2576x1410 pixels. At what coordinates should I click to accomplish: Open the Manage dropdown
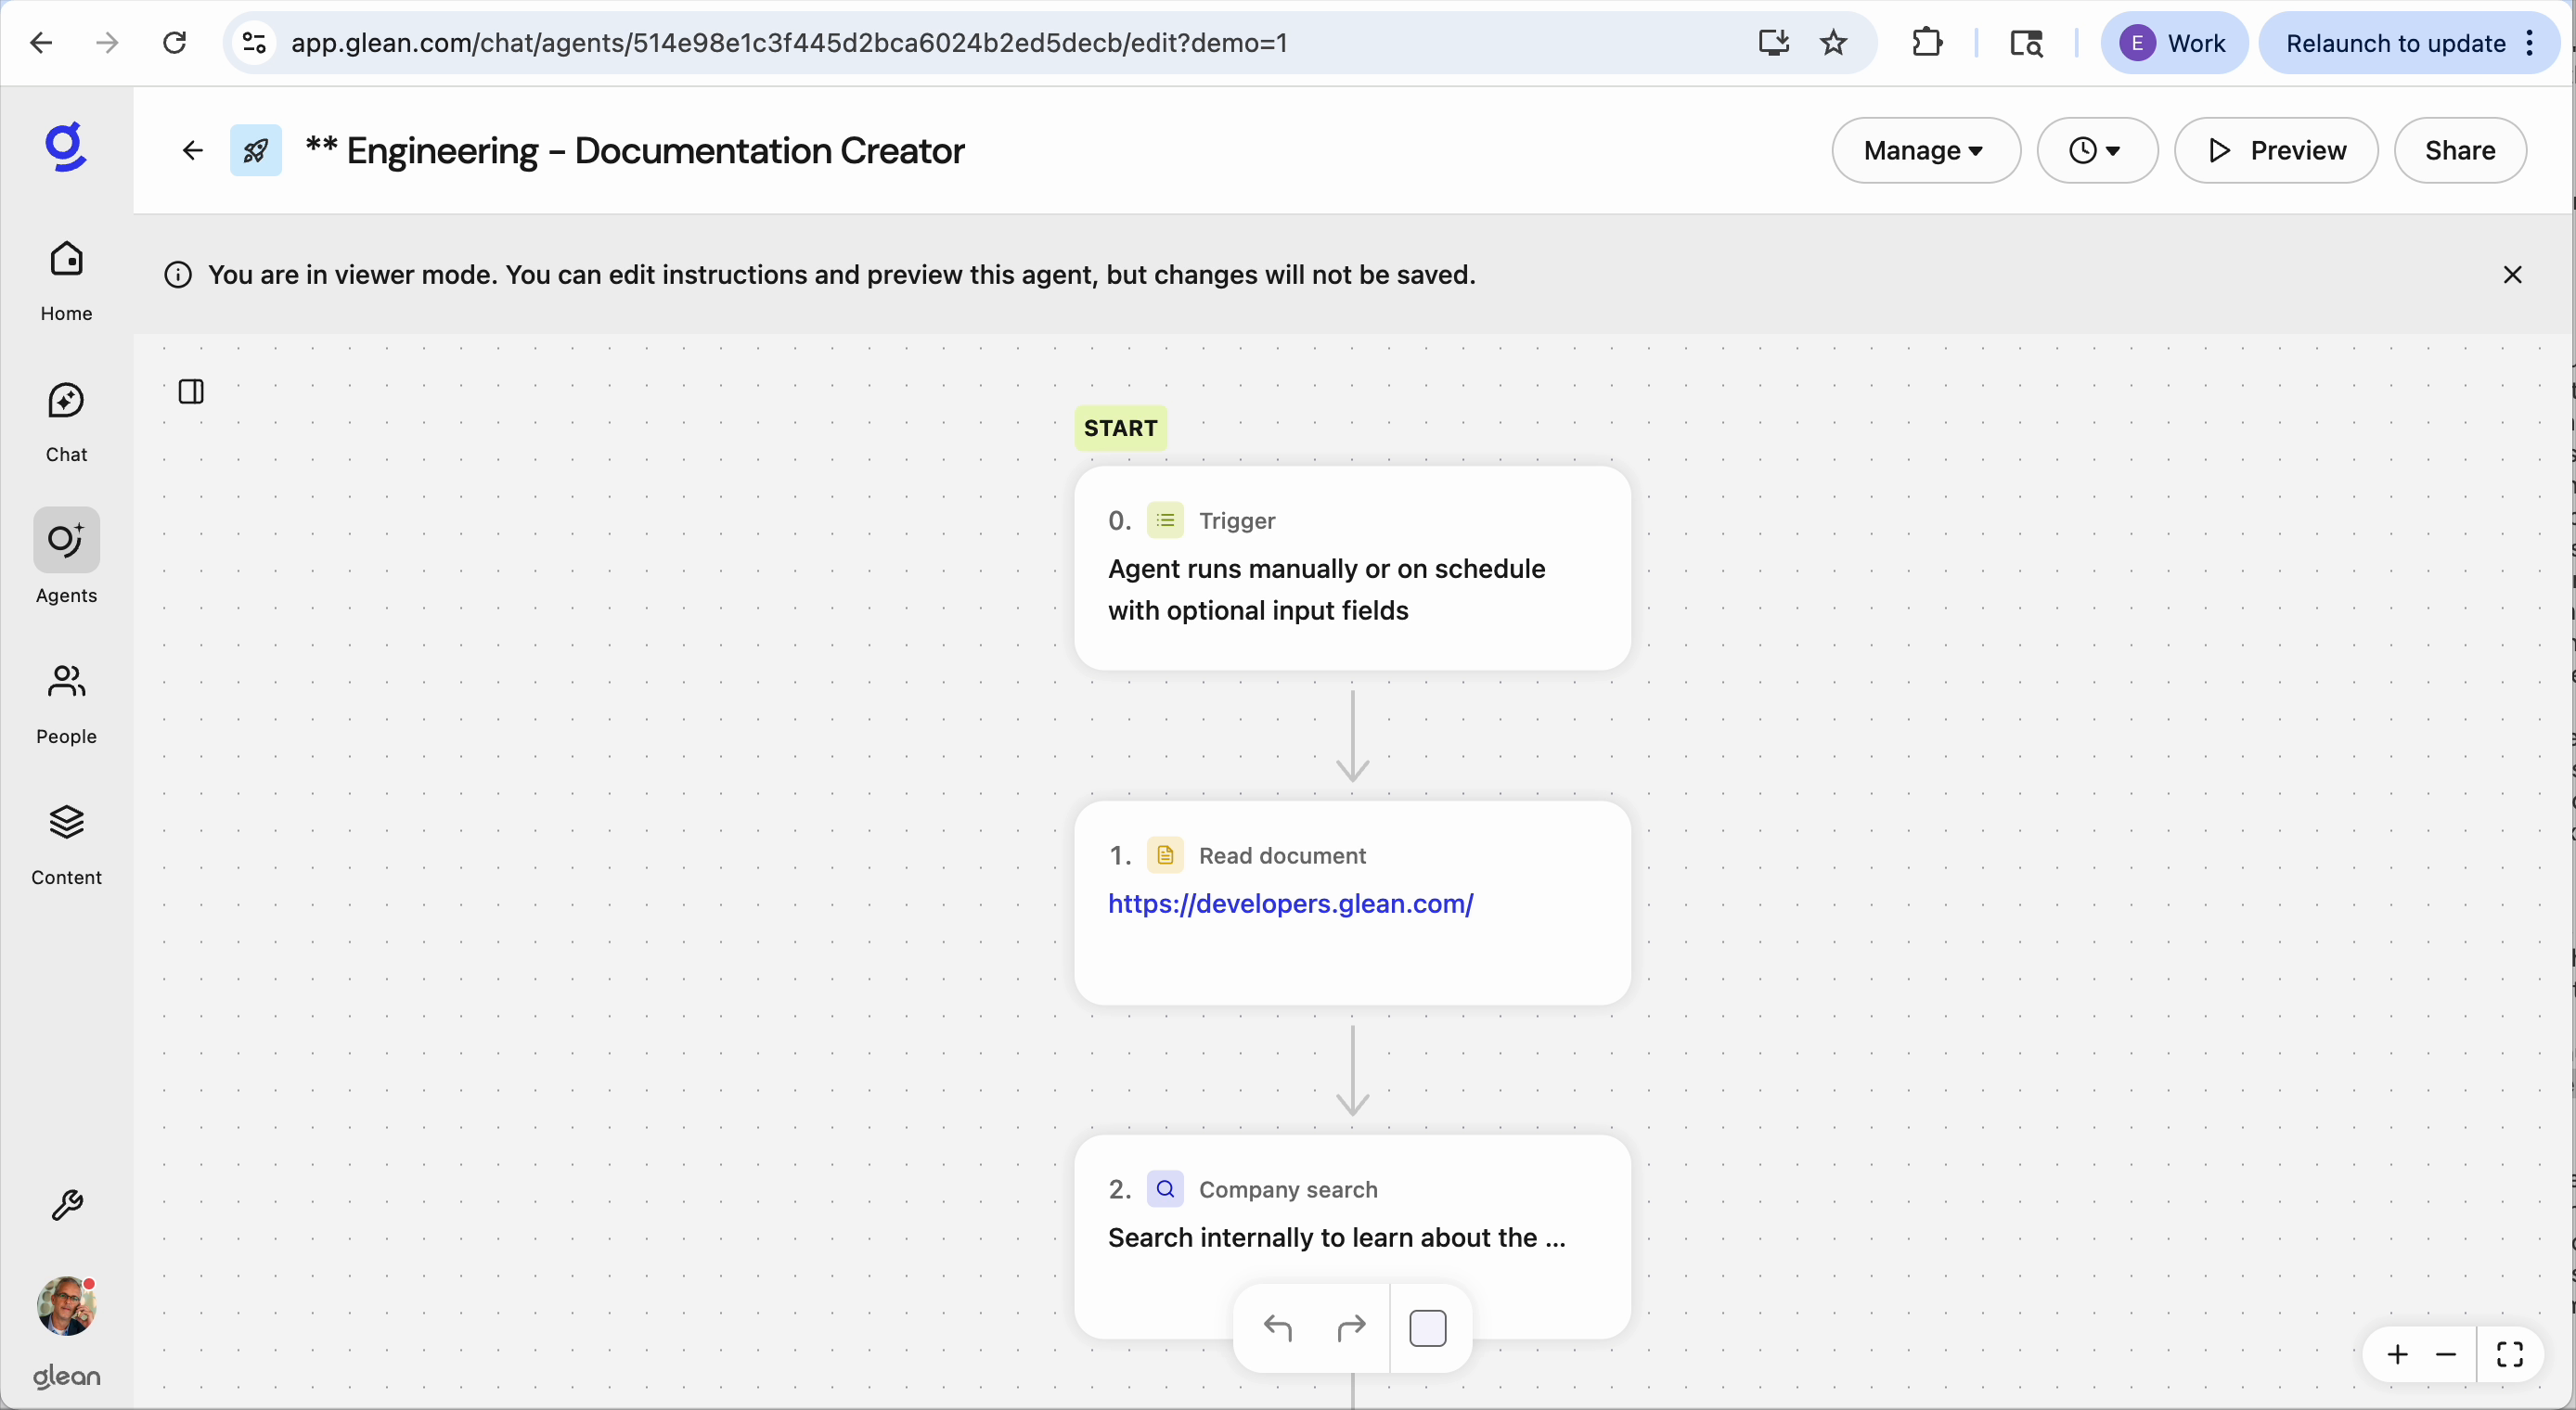[1923, 150]
